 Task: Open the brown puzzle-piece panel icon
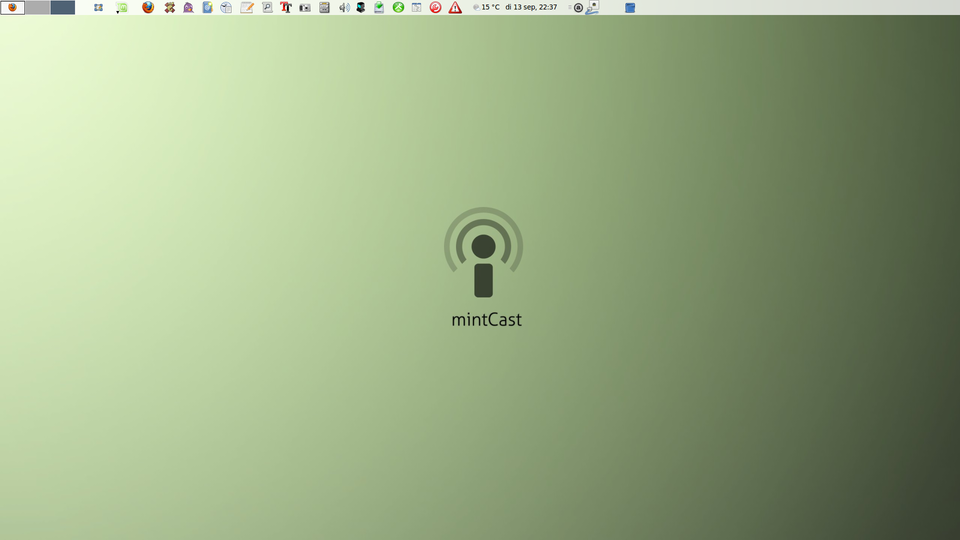pyautogui.click(x=170, y=7)
